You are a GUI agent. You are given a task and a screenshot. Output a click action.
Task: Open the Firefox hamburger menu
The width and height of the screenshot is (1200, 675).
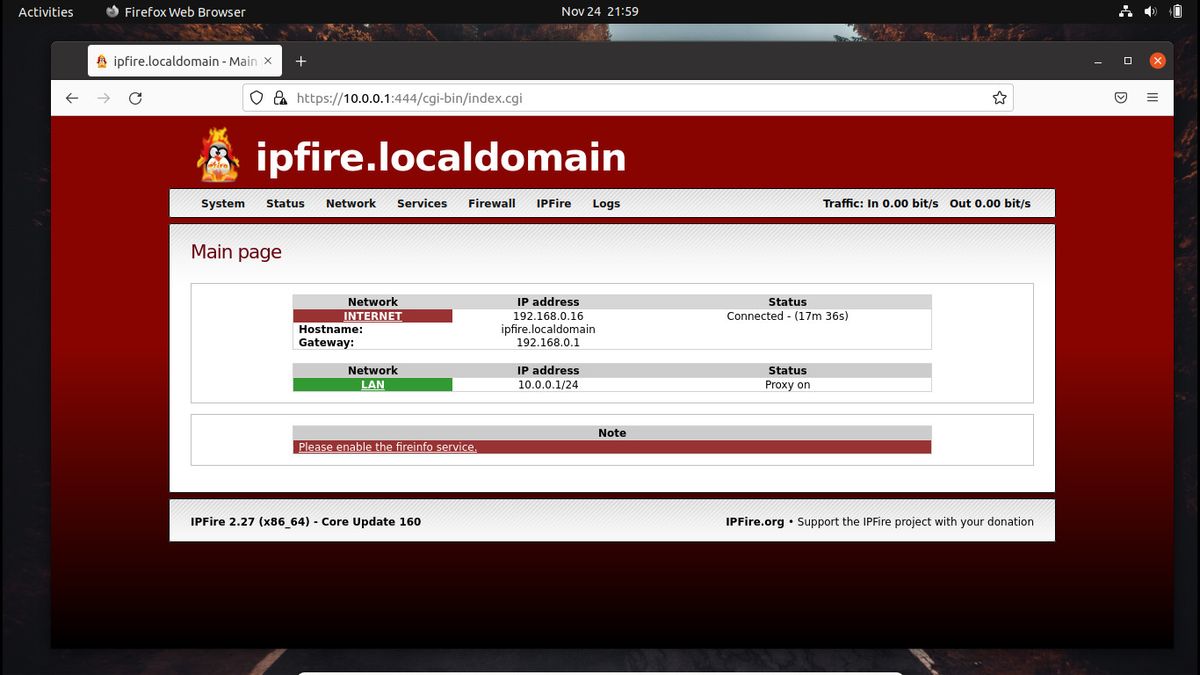[x=1152, y=97]
